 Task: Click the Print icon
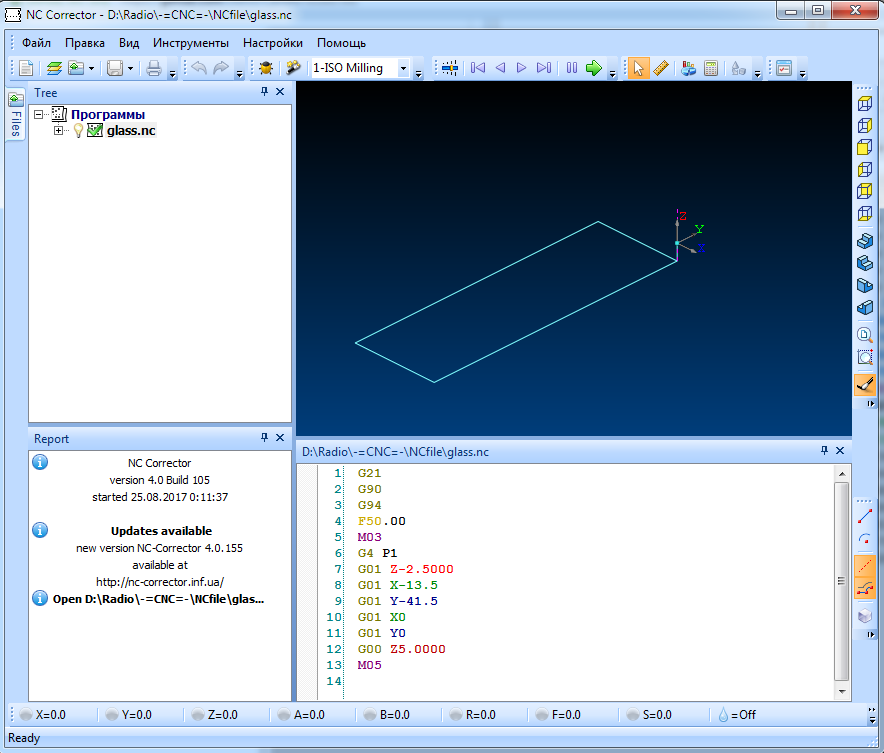tap(154, 68)
